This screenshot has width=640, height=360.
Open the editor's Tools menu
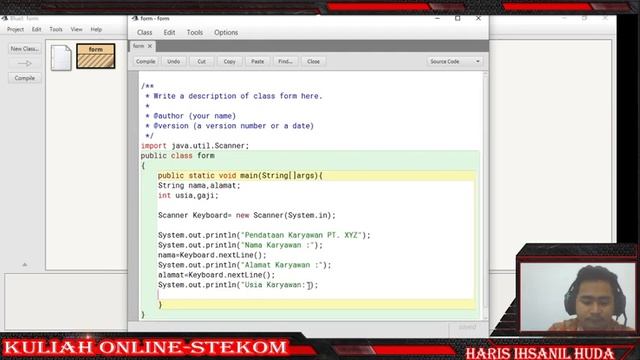pyautogui.click(x=195, y=32)
